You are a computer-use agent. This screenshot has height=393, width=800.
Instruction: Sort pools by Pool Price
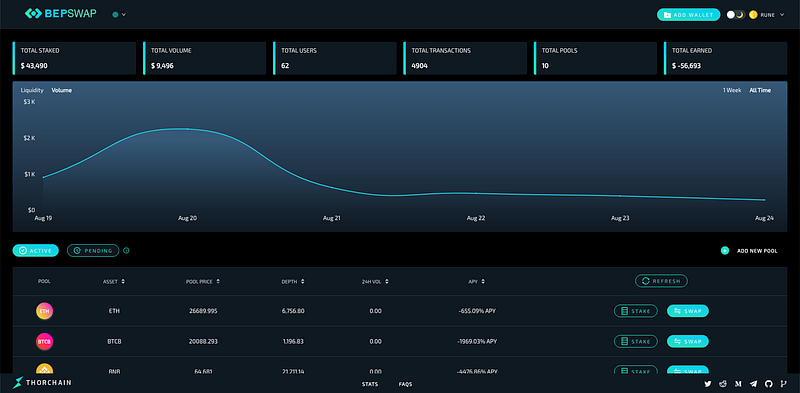tap(203, 281)
